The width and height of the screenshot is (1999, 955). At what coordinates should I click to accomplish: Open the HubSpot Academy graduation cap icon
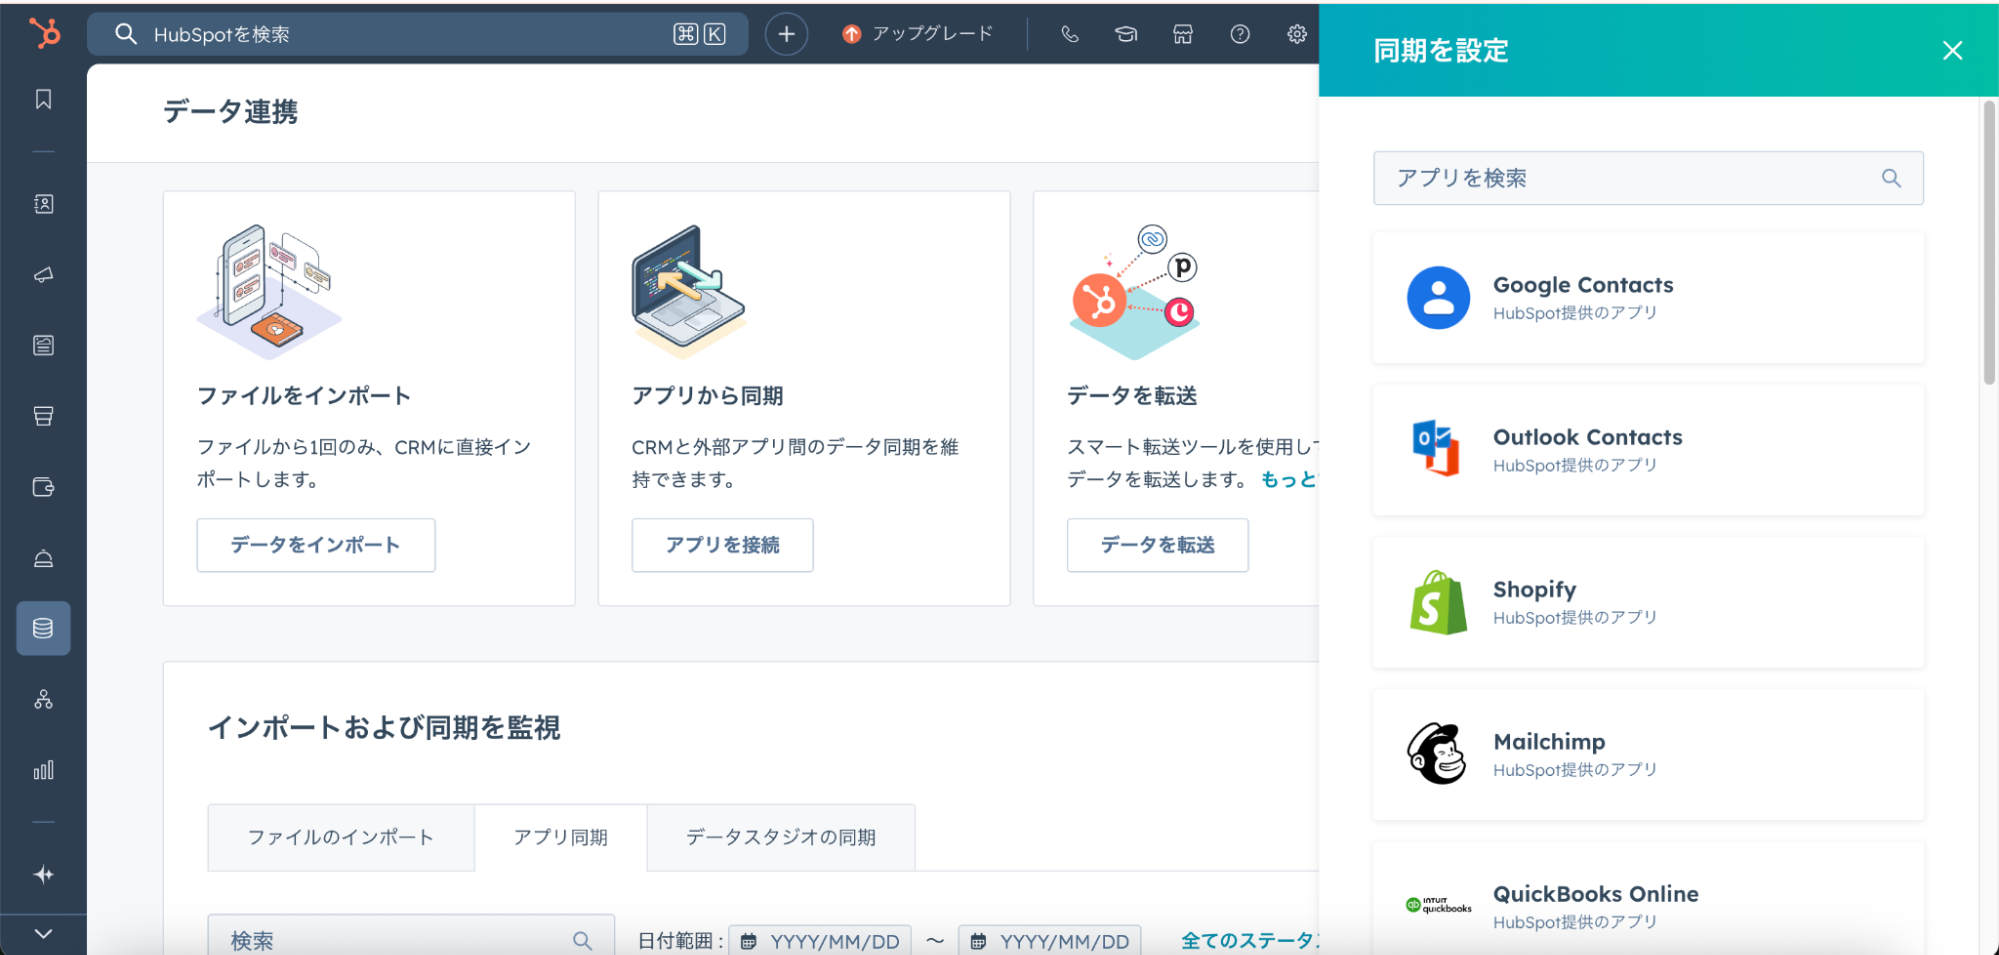pyautogui.click(x=1126, y=34)
